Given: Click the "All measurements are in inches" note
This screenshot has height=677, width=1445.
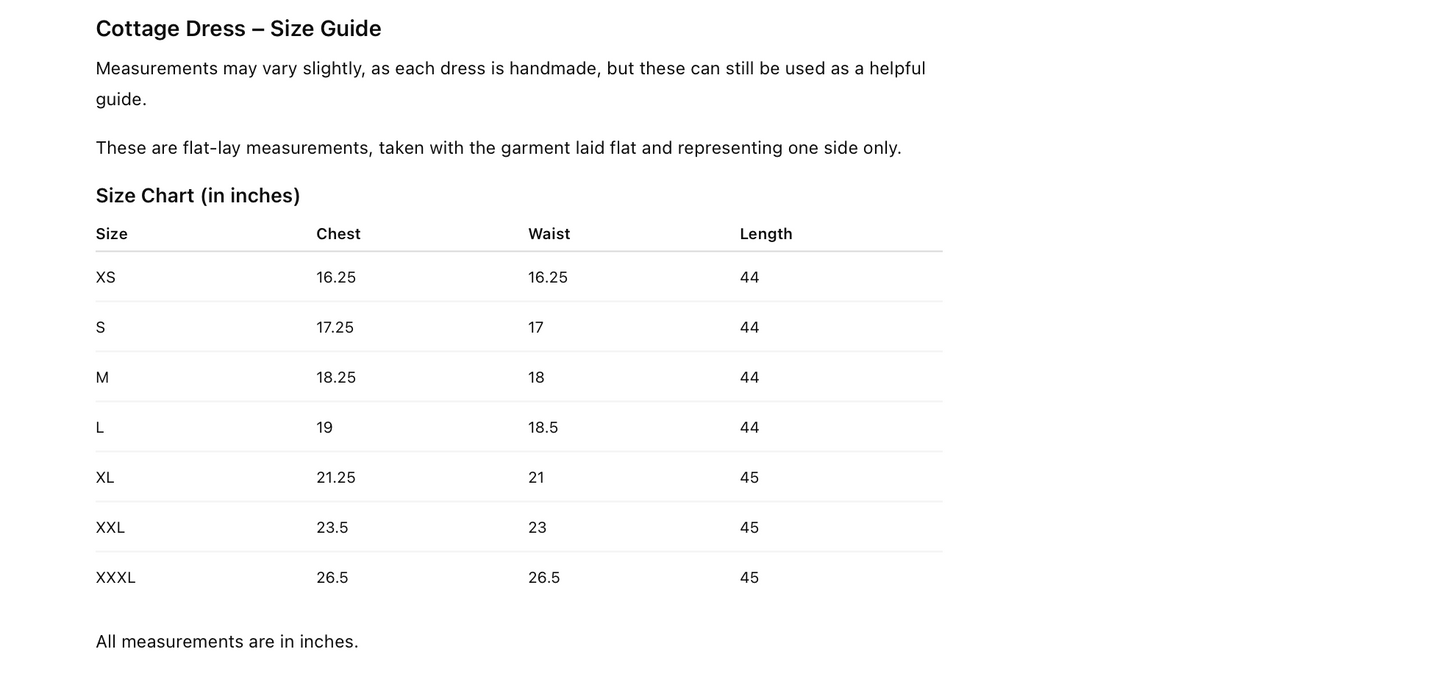Looking at the screenshot, I should pos(227,642).
